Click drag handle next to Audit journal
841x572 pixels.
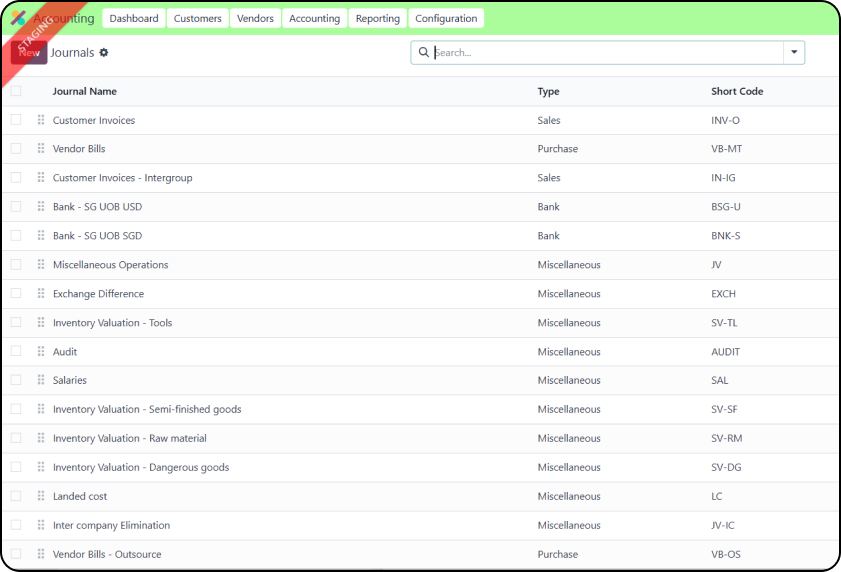(x=41, y=352)
